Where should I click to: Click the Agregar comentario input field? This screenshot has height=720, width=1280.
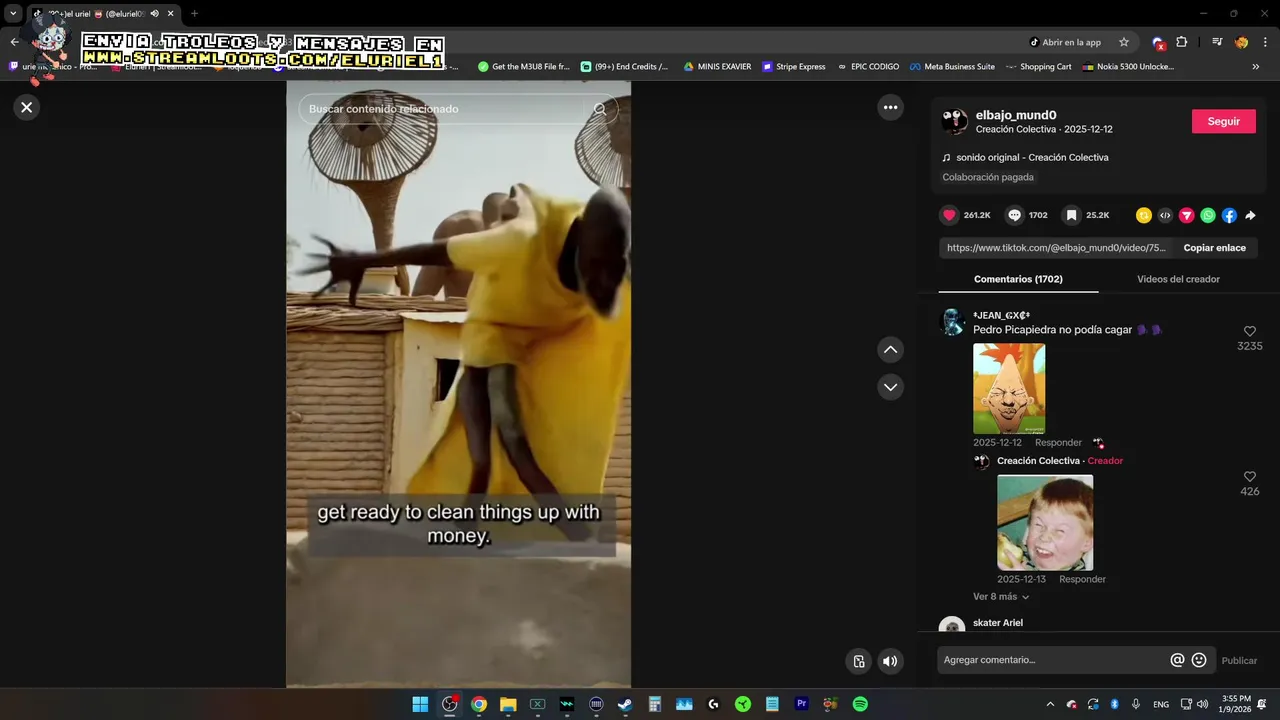click(1053, 660)
